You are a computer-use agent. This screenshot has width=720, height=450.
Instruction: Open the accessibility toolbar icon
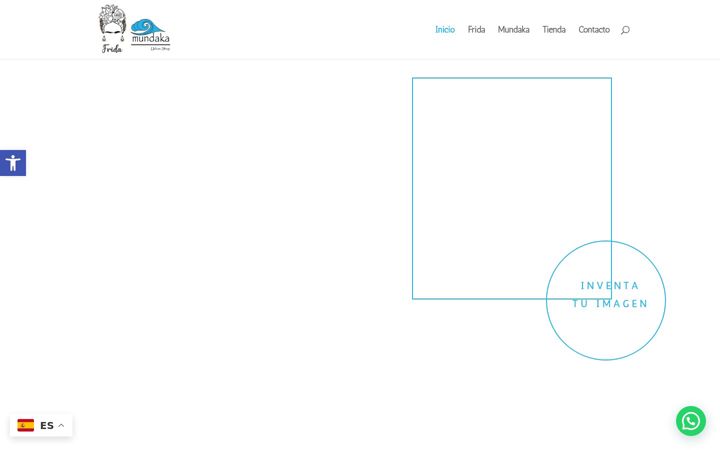click(x=13, y=163)
